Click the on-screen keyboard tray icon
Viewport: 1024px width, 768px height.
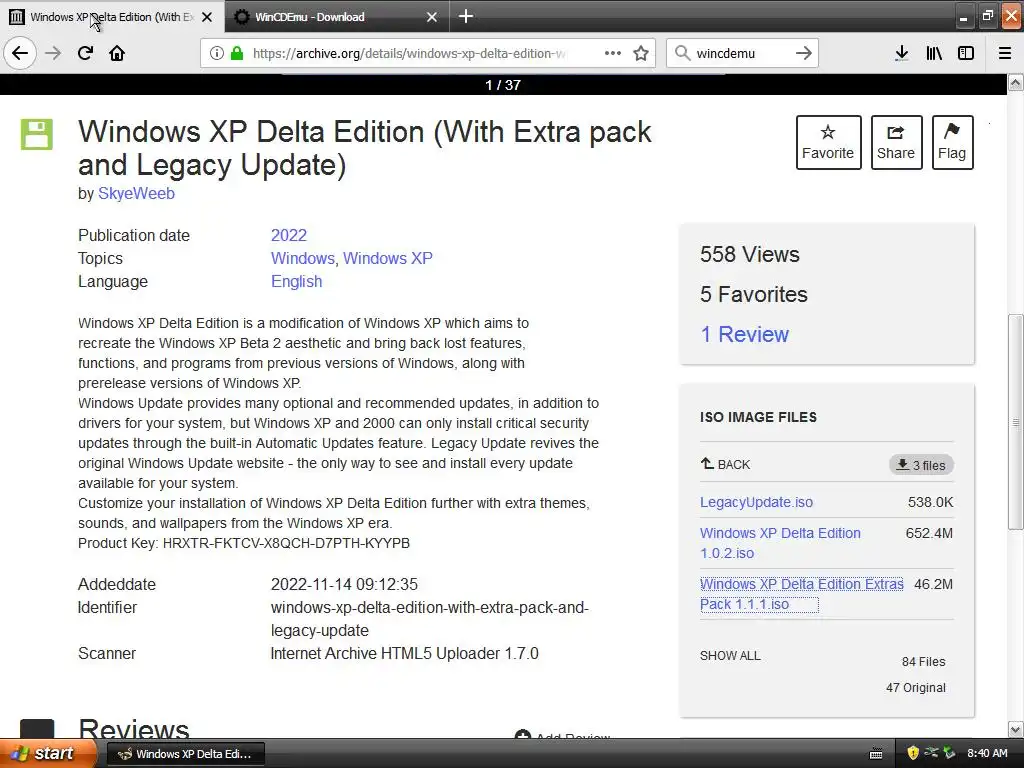tap(876, 754)
